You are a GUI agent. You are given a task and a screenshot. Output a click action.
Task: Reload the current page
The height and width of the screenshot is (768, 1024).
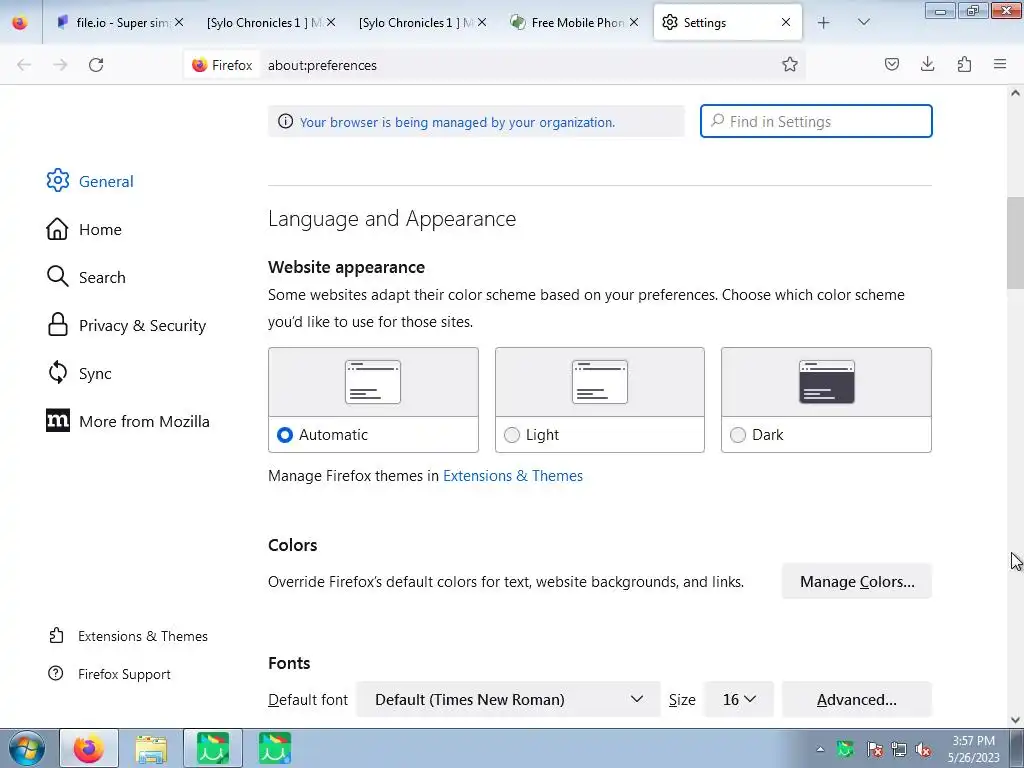point(96,65)
